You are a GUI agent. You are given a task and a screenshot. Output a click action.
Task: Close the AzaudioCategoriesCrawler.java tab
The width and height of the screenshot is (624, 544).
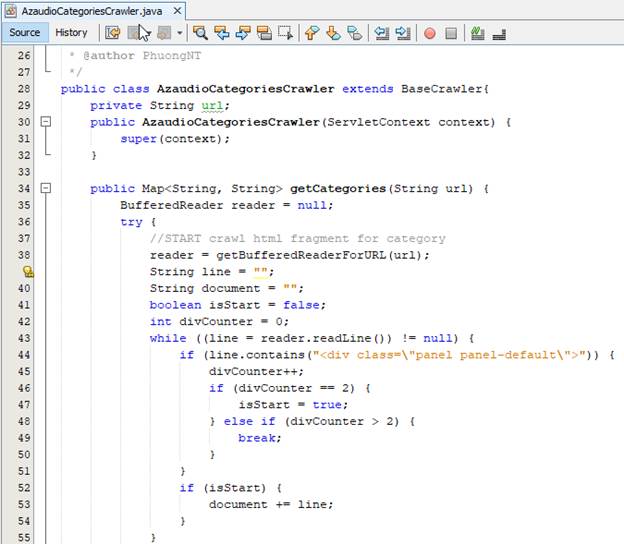177,11
